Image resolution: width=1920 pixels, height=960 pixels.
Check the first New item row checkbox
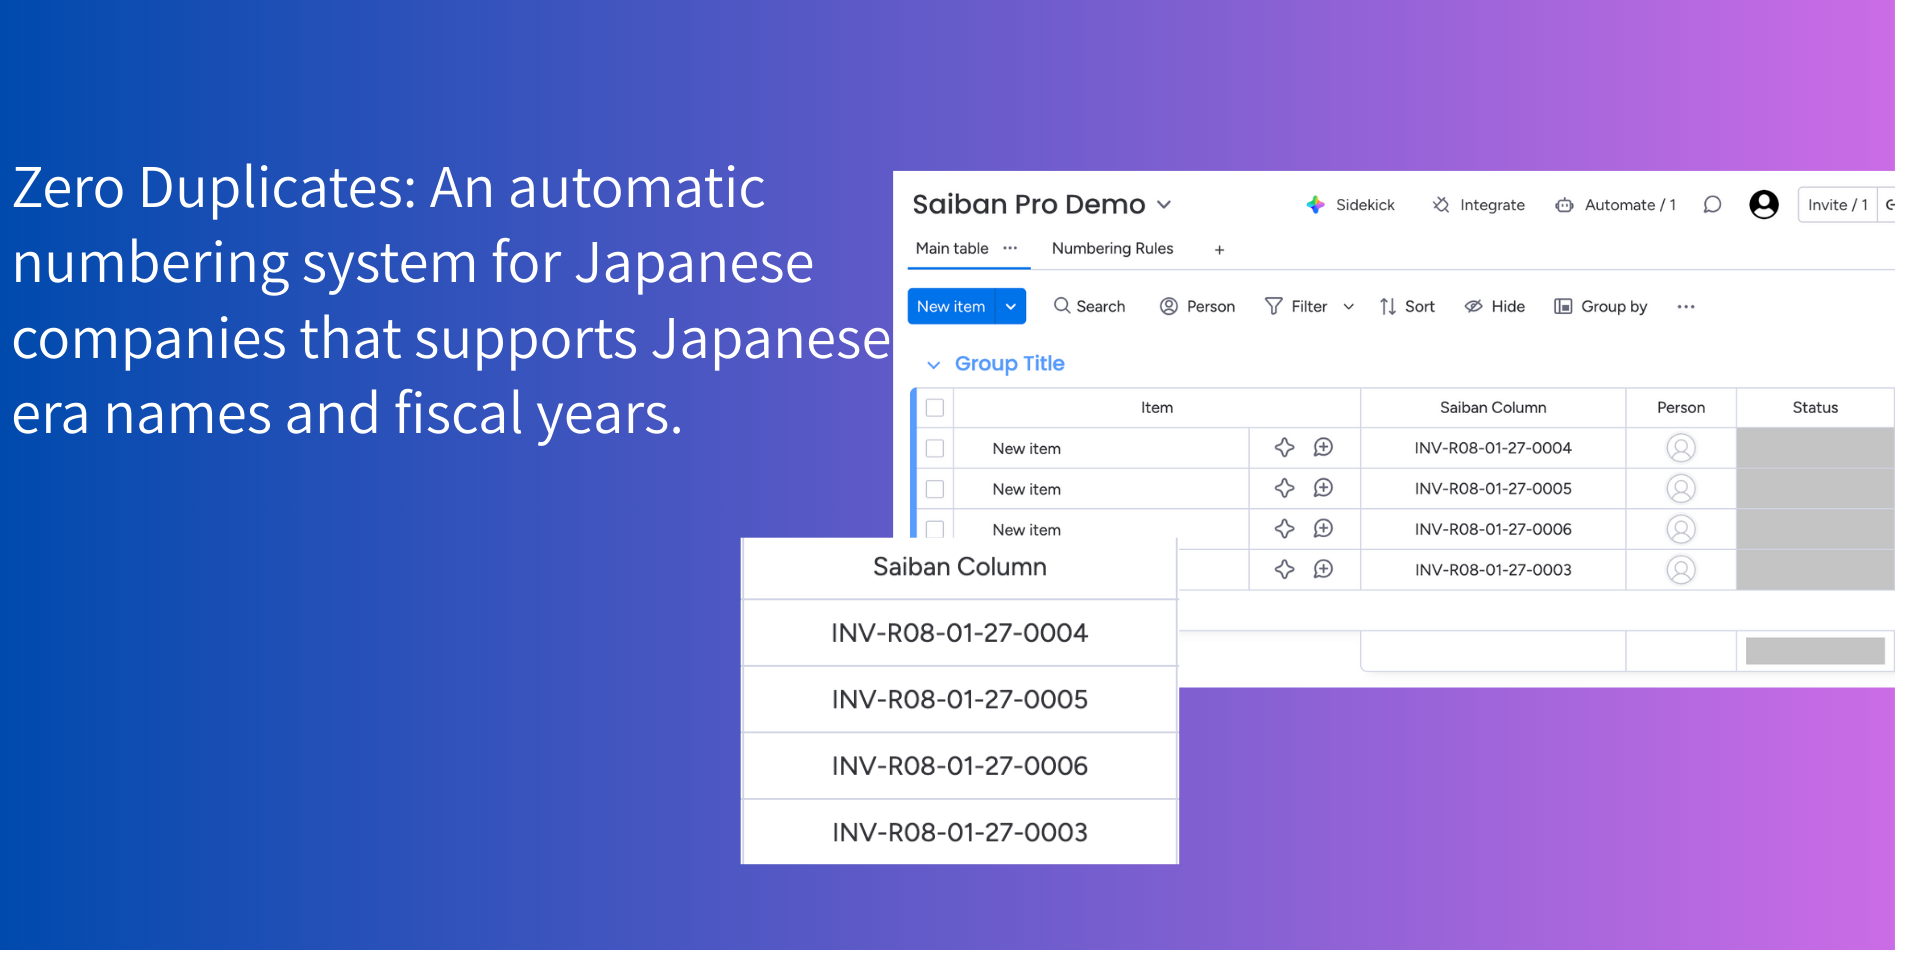coord(935,449)
